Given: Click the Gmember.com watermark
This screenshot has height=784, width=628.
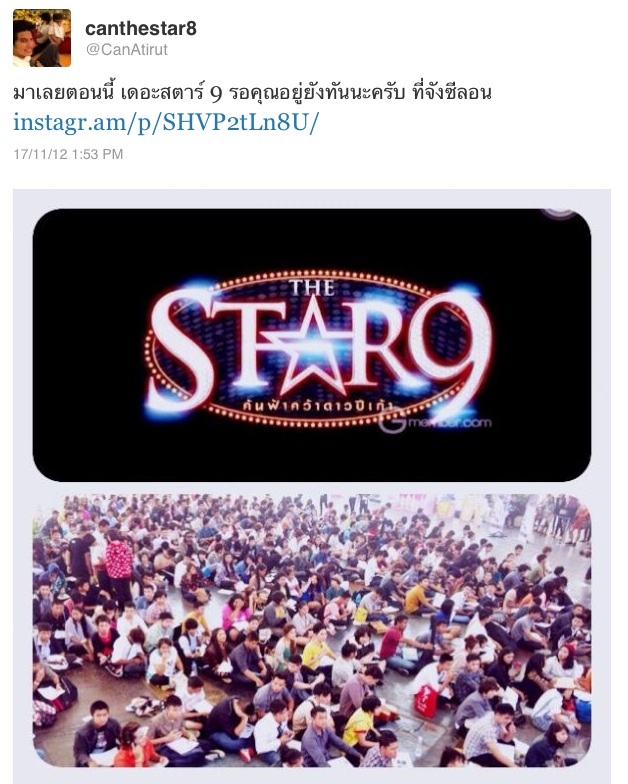Looking at the screenshot, I should [x=434, y=423].
